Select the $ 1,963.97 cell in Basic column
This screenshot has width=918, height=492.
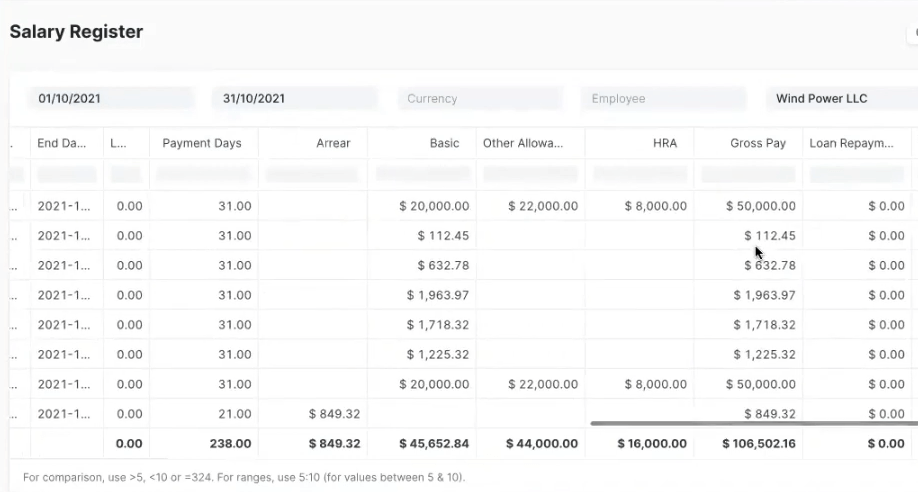click(438, 295)
